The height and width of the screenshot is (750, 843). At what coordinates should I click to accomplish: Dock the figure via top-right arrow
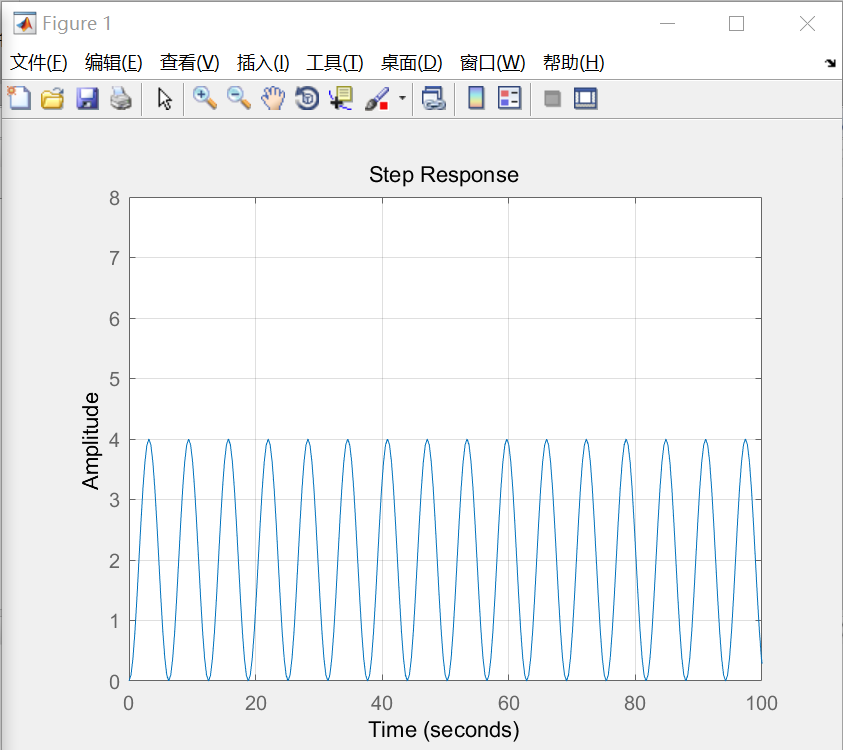coord(830,62)
